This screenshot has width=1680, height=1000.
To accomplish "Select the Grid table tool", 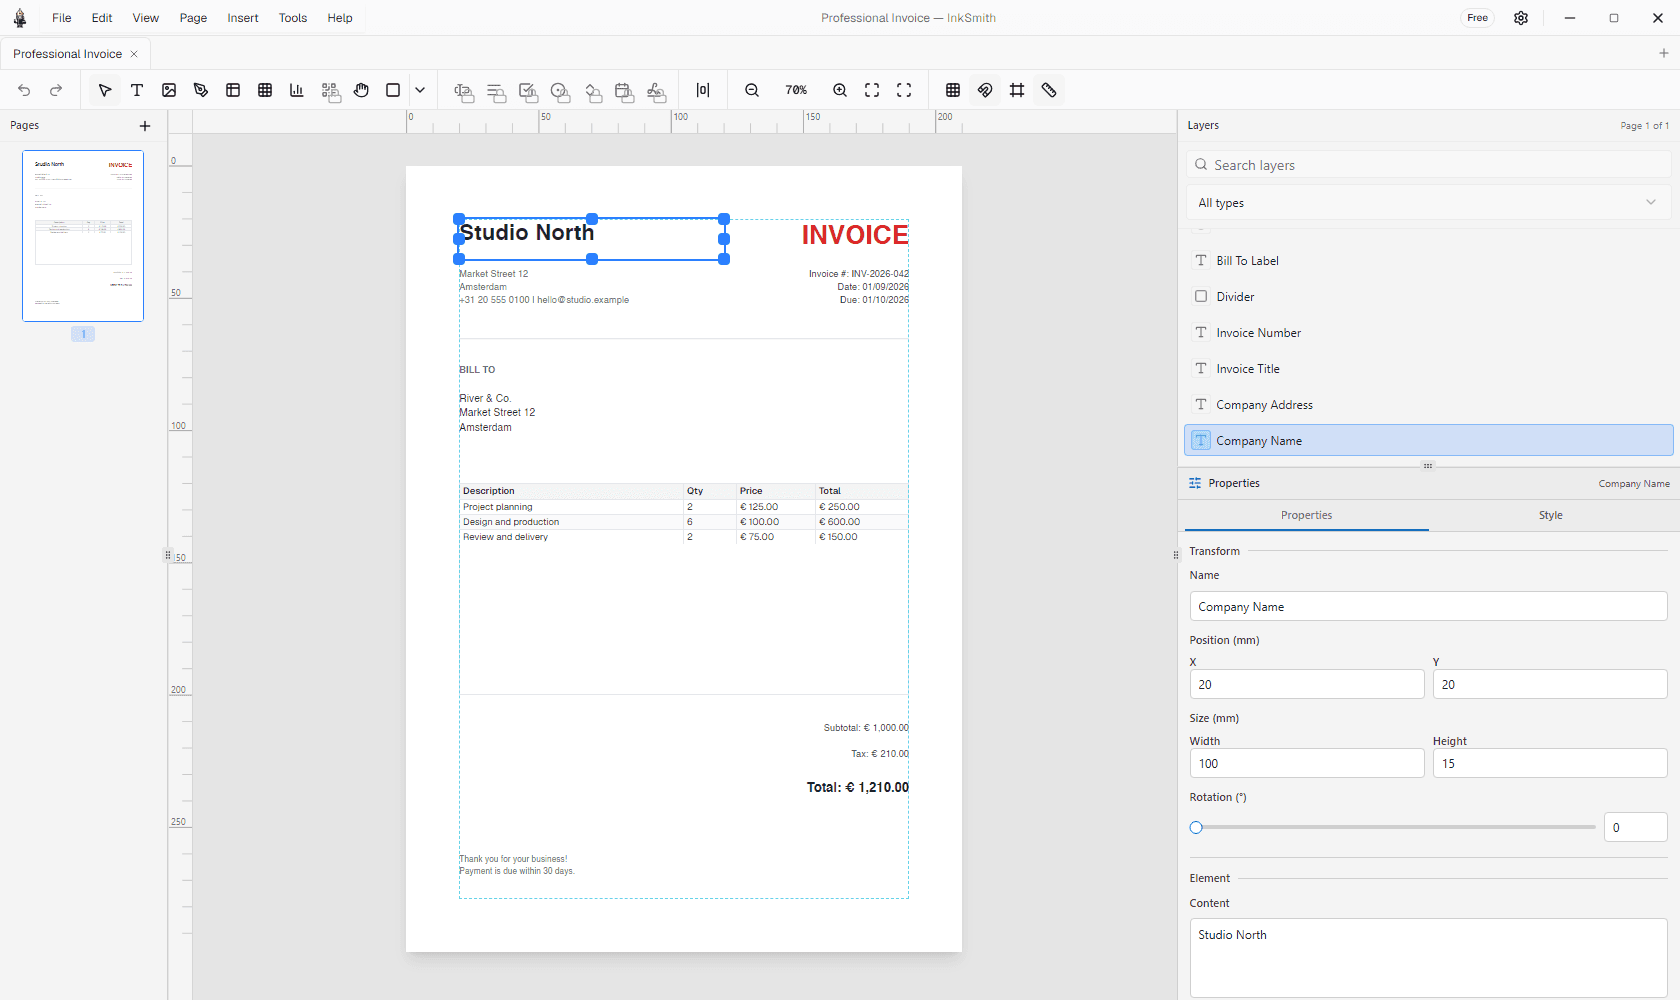I will [265, 90].
